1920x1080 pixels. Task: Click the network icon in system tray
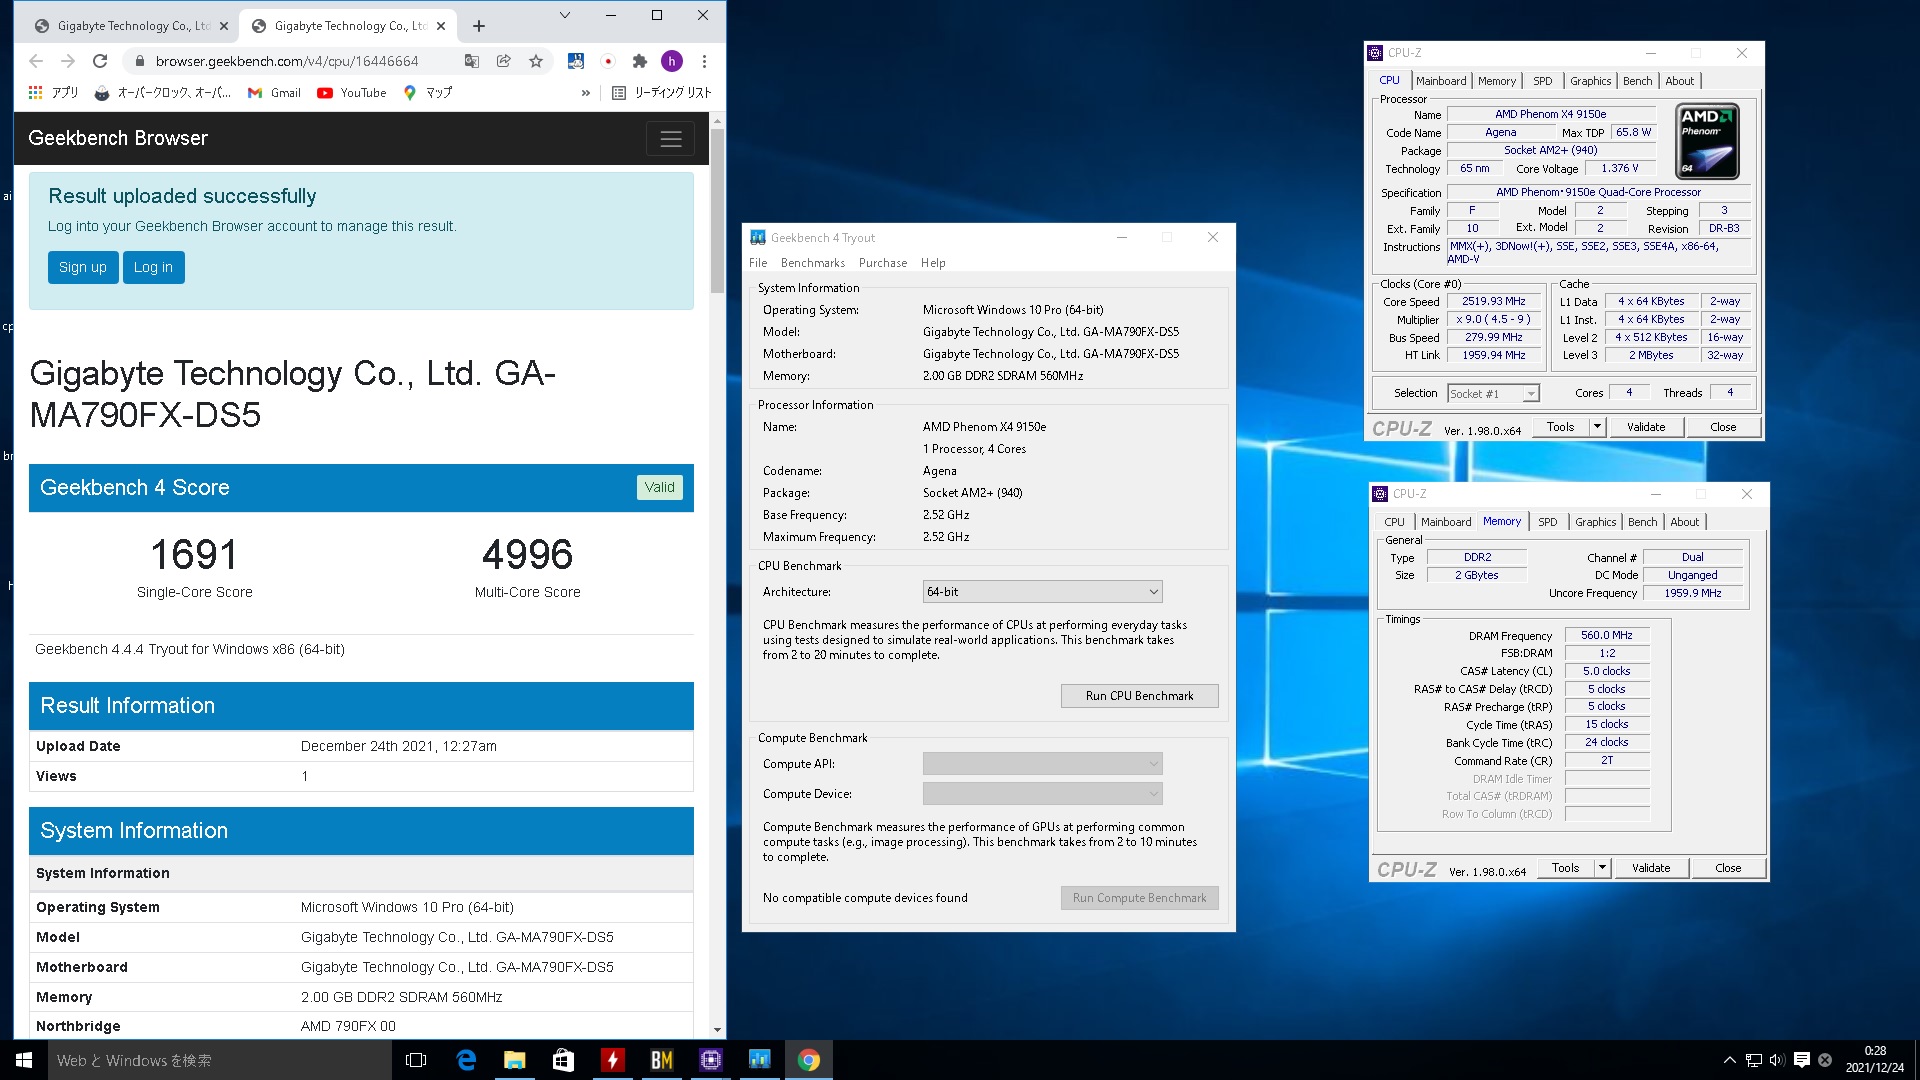1753,1060
